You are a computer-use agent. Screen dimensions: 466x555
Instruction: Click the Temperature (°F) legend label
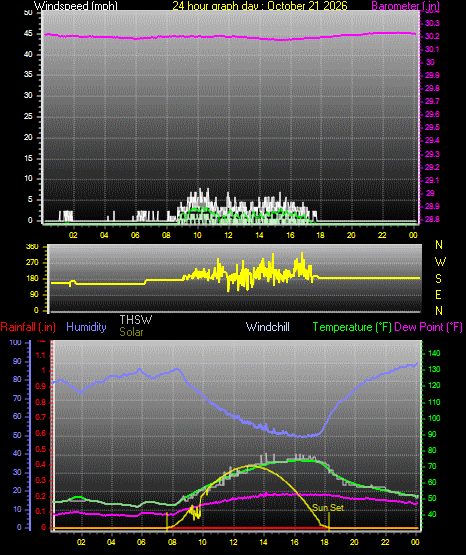click(x=352, y=327)
